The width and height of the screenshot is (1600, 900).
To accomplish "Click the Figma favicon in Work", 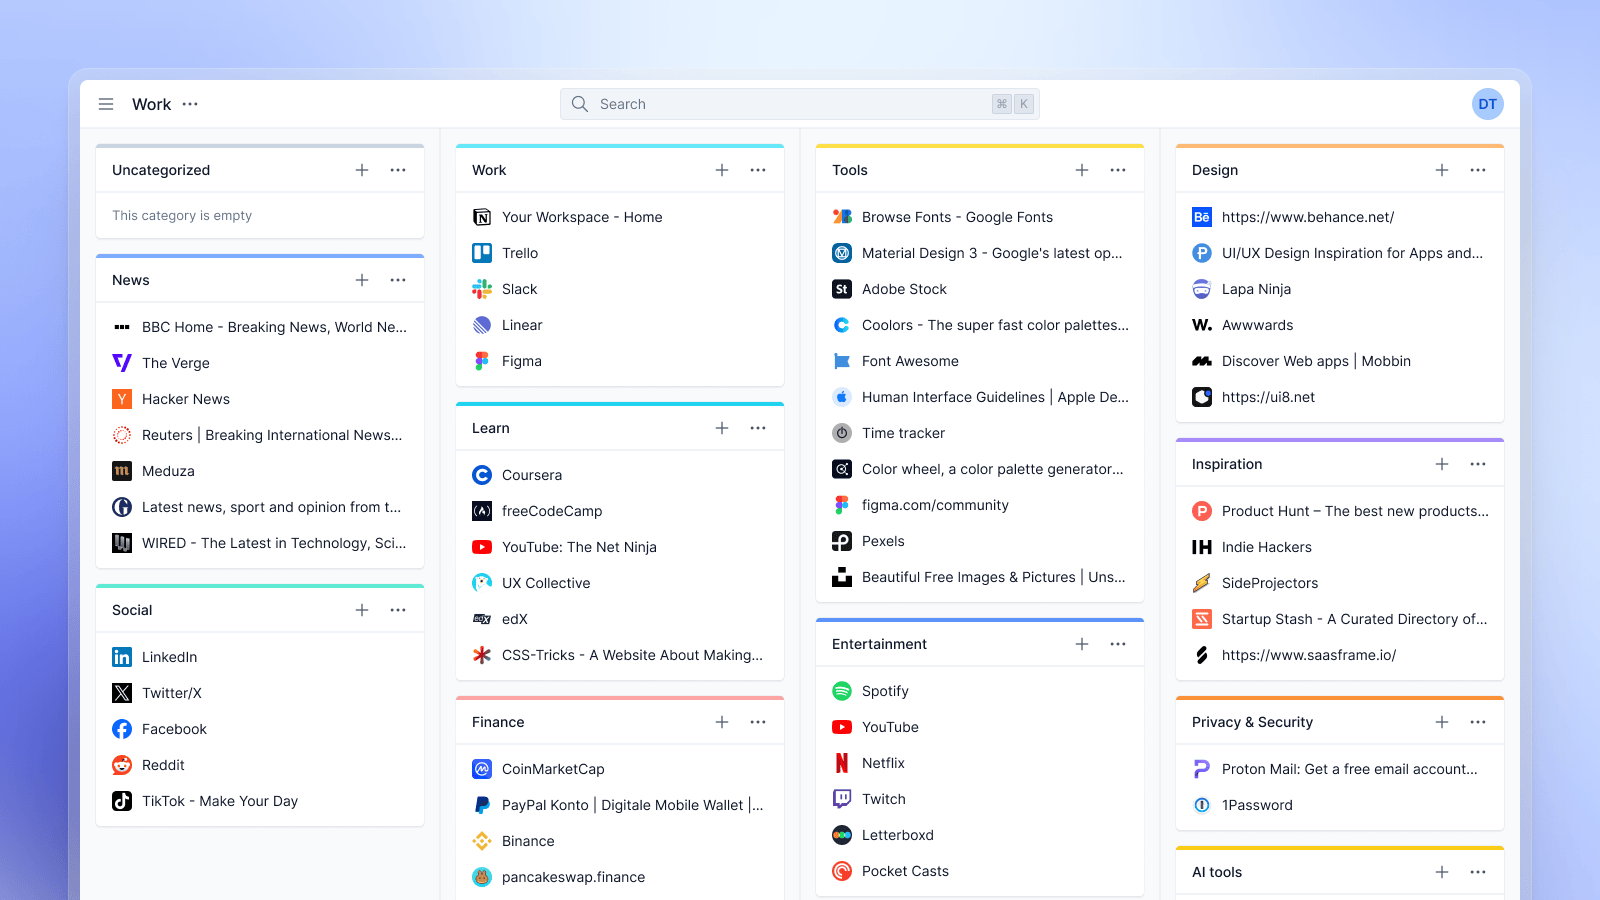I will tap(482, 361).
